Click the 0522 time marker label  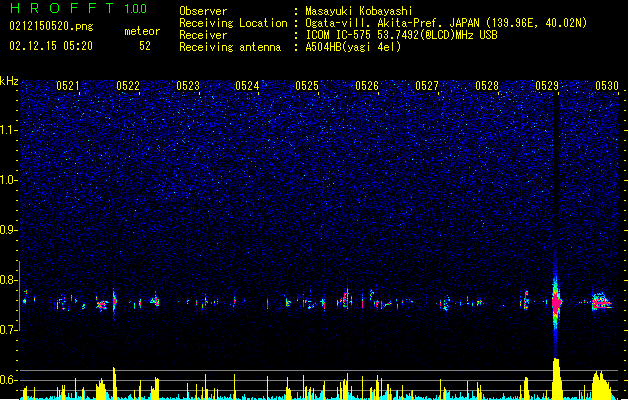[x=128, y=86]
